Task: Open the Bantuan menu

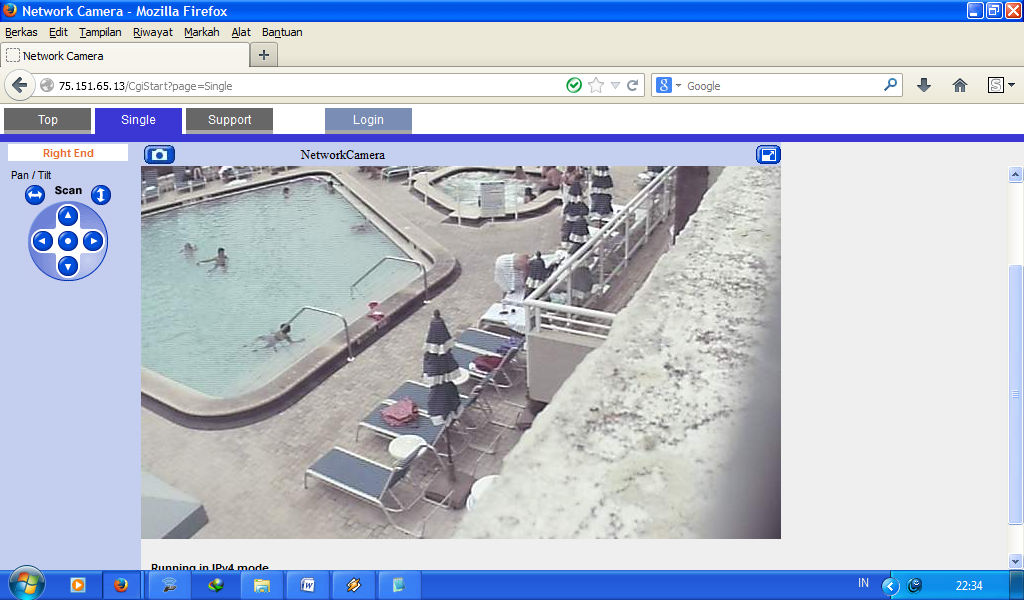Action: 282,32
